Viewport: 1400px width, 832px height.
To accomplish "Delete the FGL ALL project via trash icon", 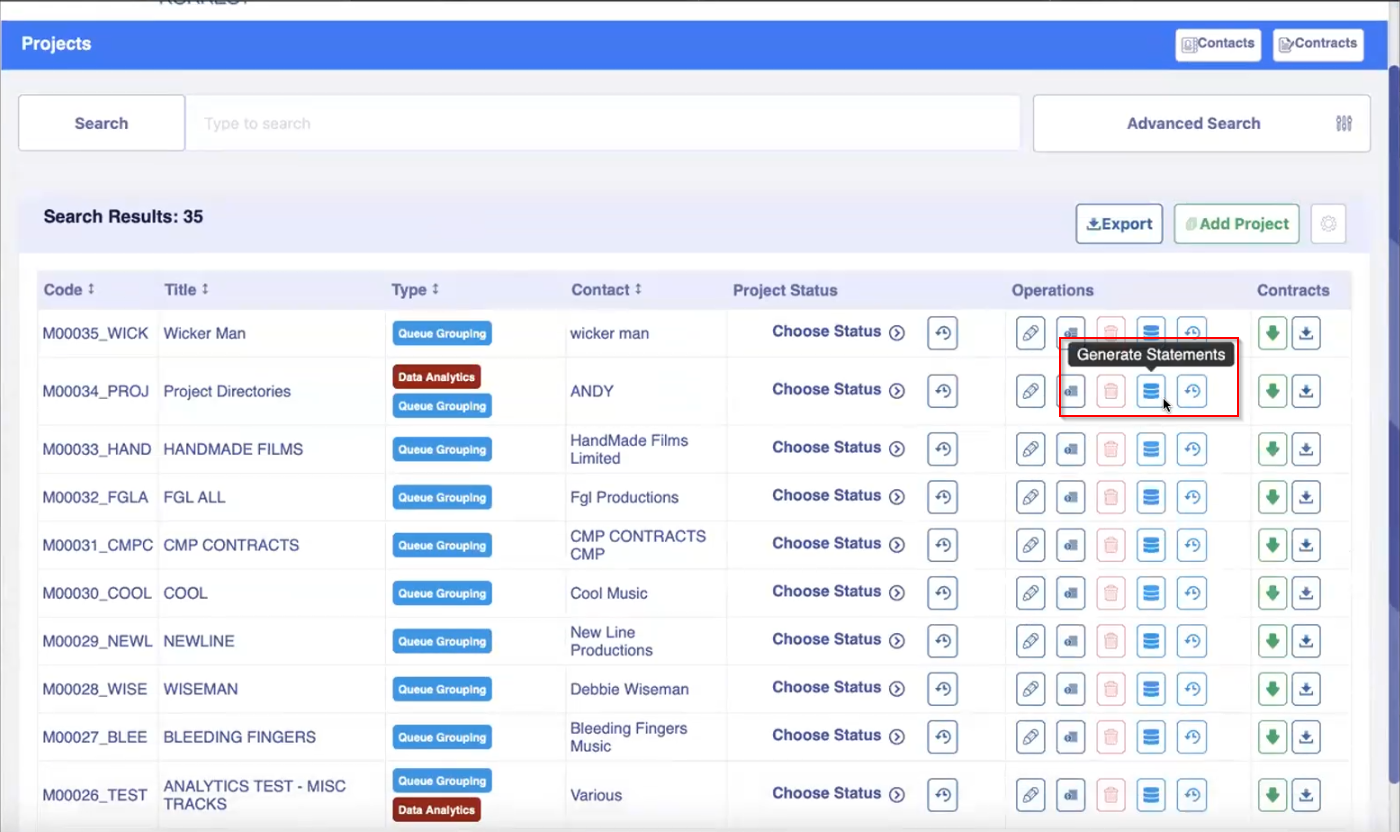I will point(1110,497).
